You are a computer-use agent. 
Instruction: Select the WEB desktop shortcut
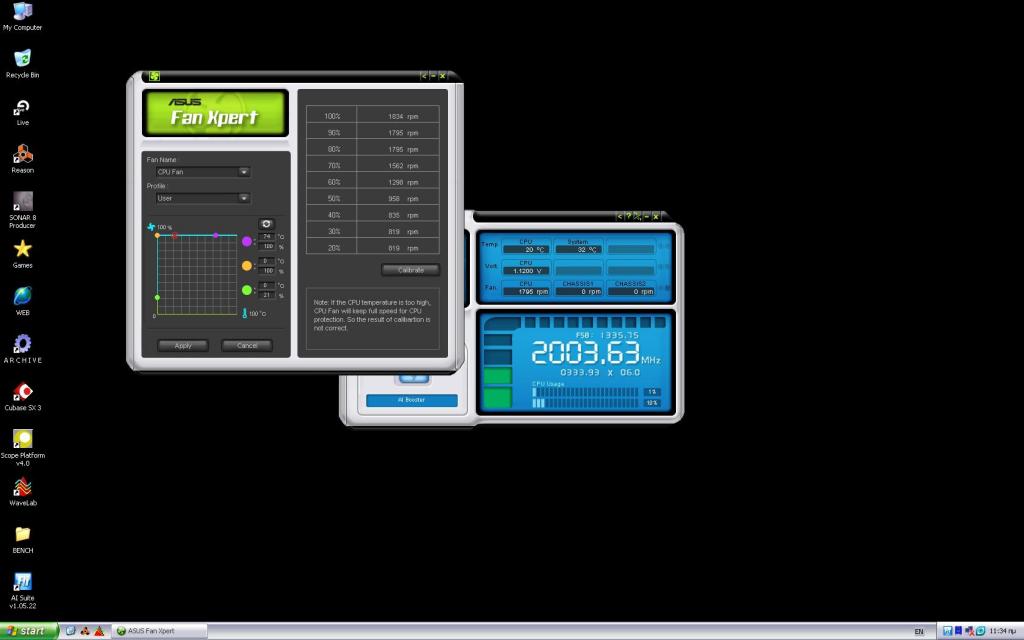tap(22, 301)
